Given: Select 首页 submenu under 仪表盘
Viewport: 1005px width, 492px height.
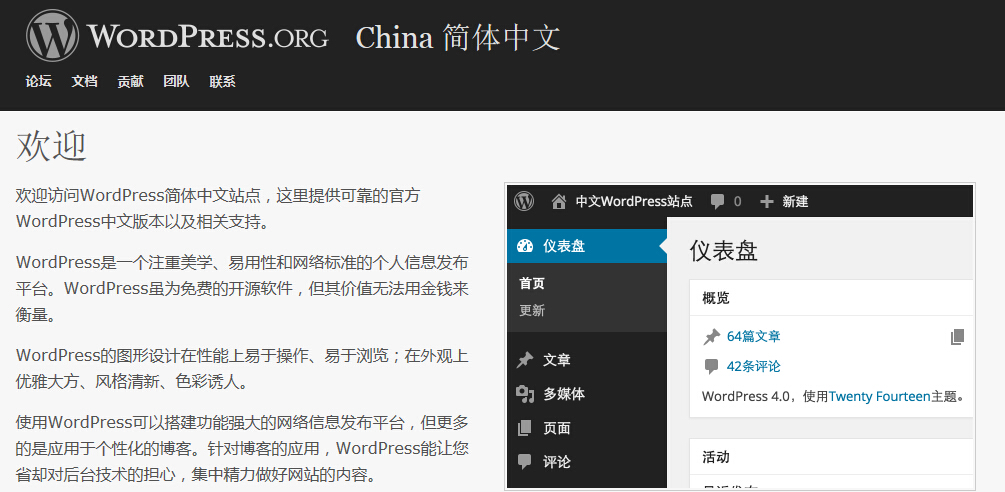Looking at the screenshot, I should (x=532, y=283).
